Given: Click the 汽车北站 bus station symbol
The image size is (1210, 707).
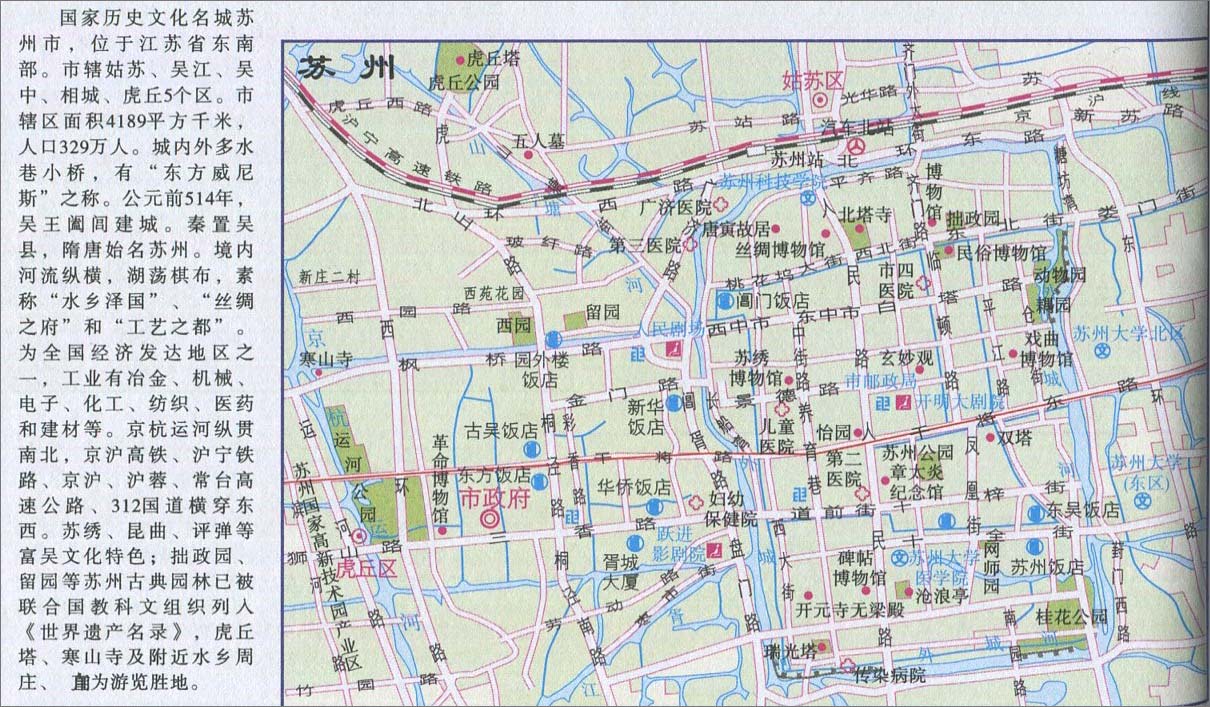Looking at the screenshot, I should 857,147.
